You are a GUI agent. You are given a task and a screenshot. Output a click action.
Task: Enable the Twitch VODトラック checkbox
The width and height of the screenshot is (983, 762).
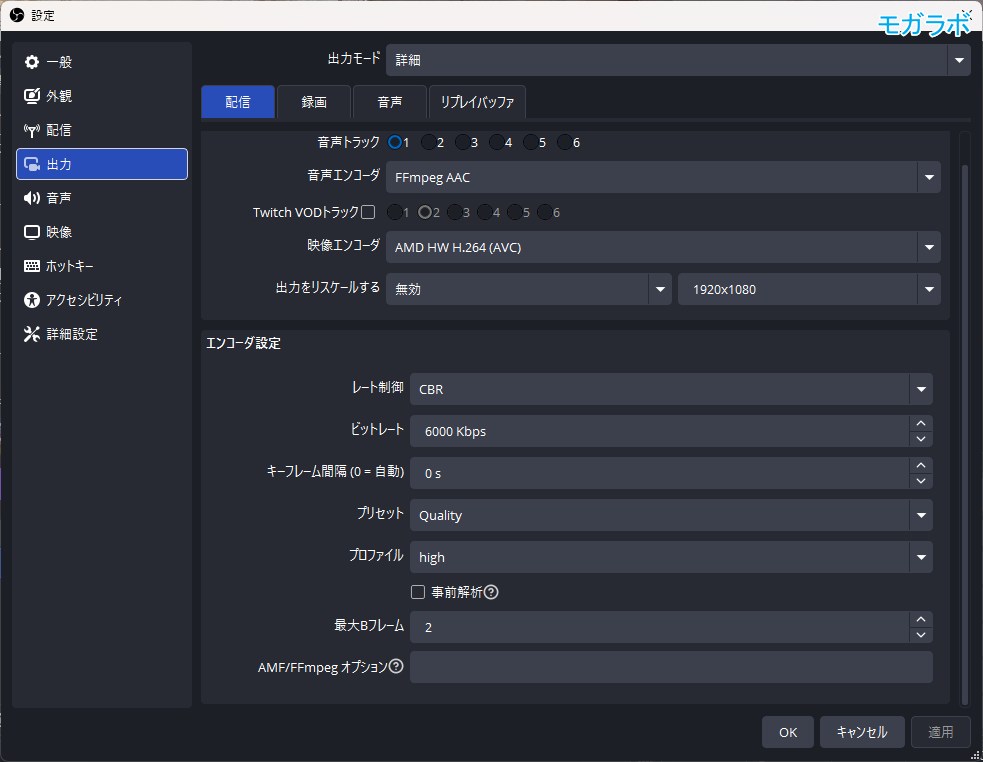368,212
